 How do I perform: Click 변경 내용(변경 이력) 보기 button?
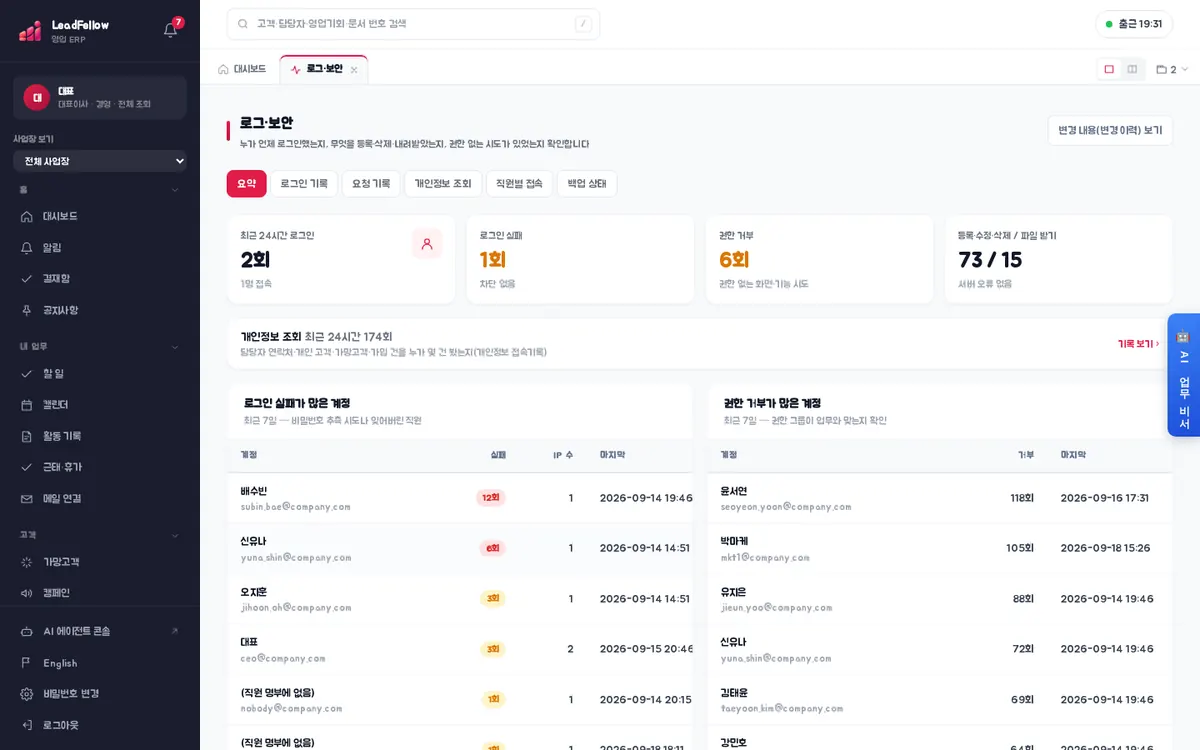coord(1110,130)
